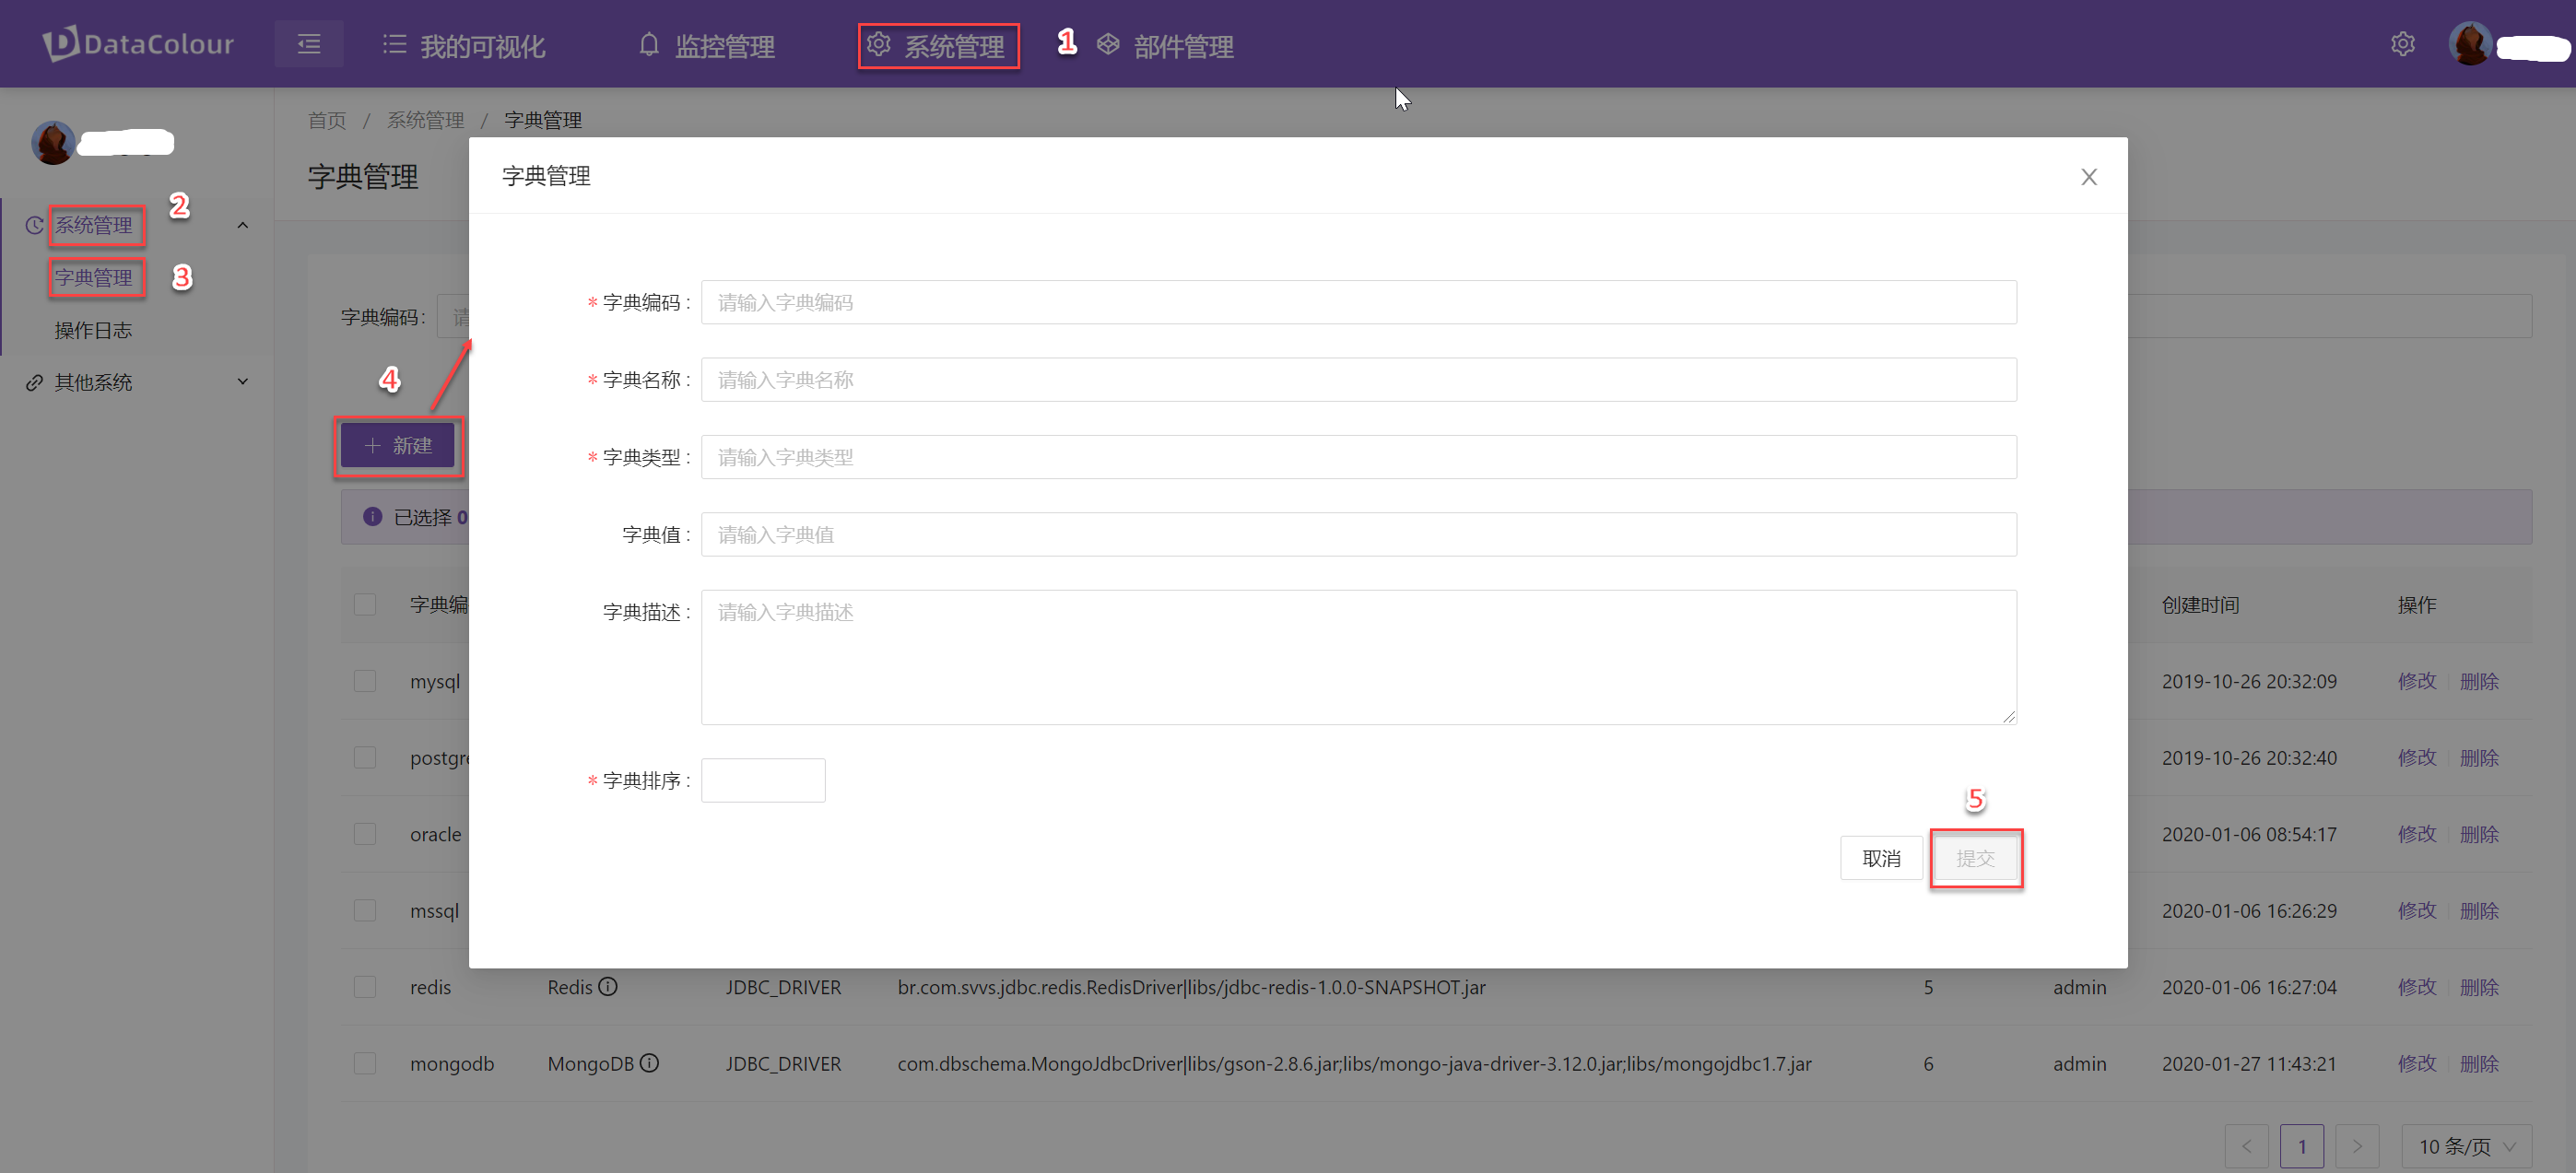Toggle the select-all checkbox in table header
Screen dimensions: 2576x1173
pos(365,604)
